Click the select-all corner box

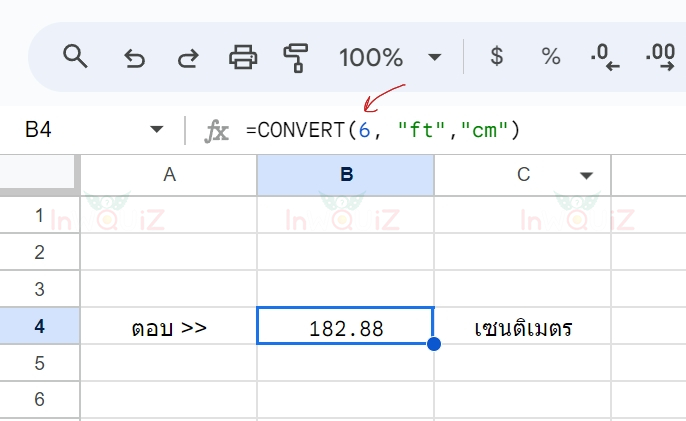(x=38, y=173)
